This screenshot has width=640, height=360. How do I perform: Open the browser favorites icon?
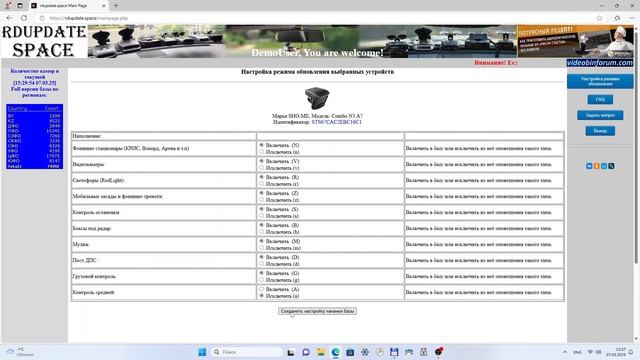pos(617,18)
